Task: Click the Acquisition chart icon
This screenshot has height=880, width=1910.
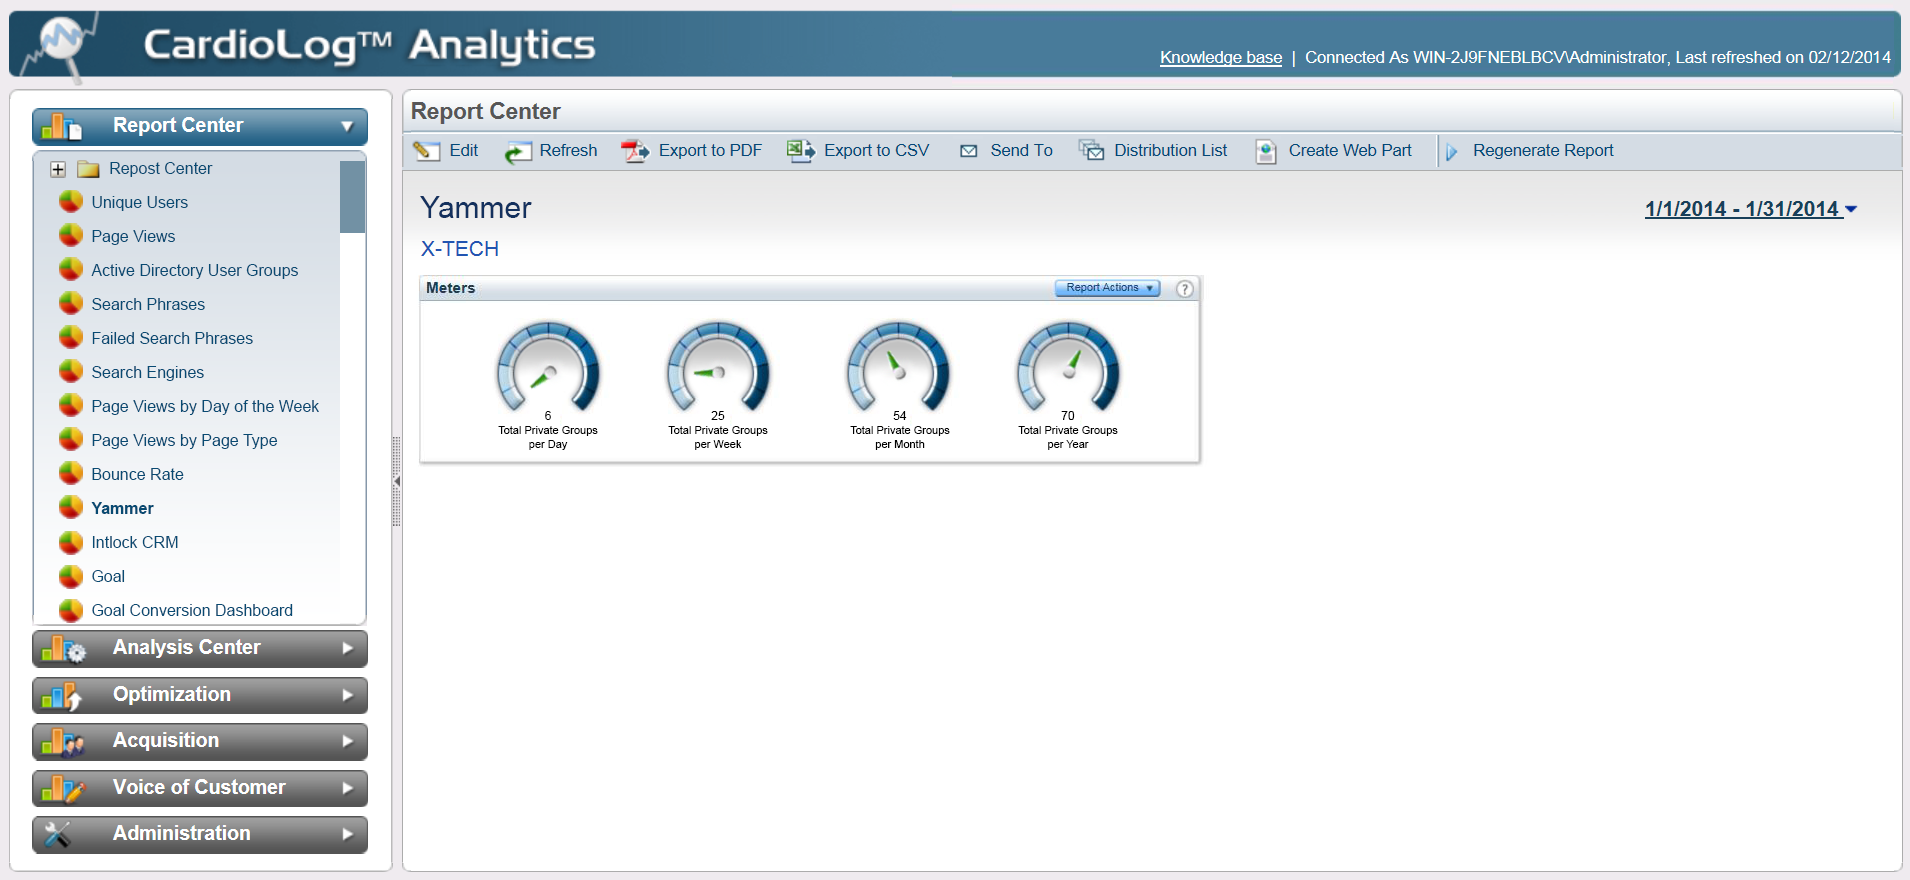Action: tap(63, 742)
